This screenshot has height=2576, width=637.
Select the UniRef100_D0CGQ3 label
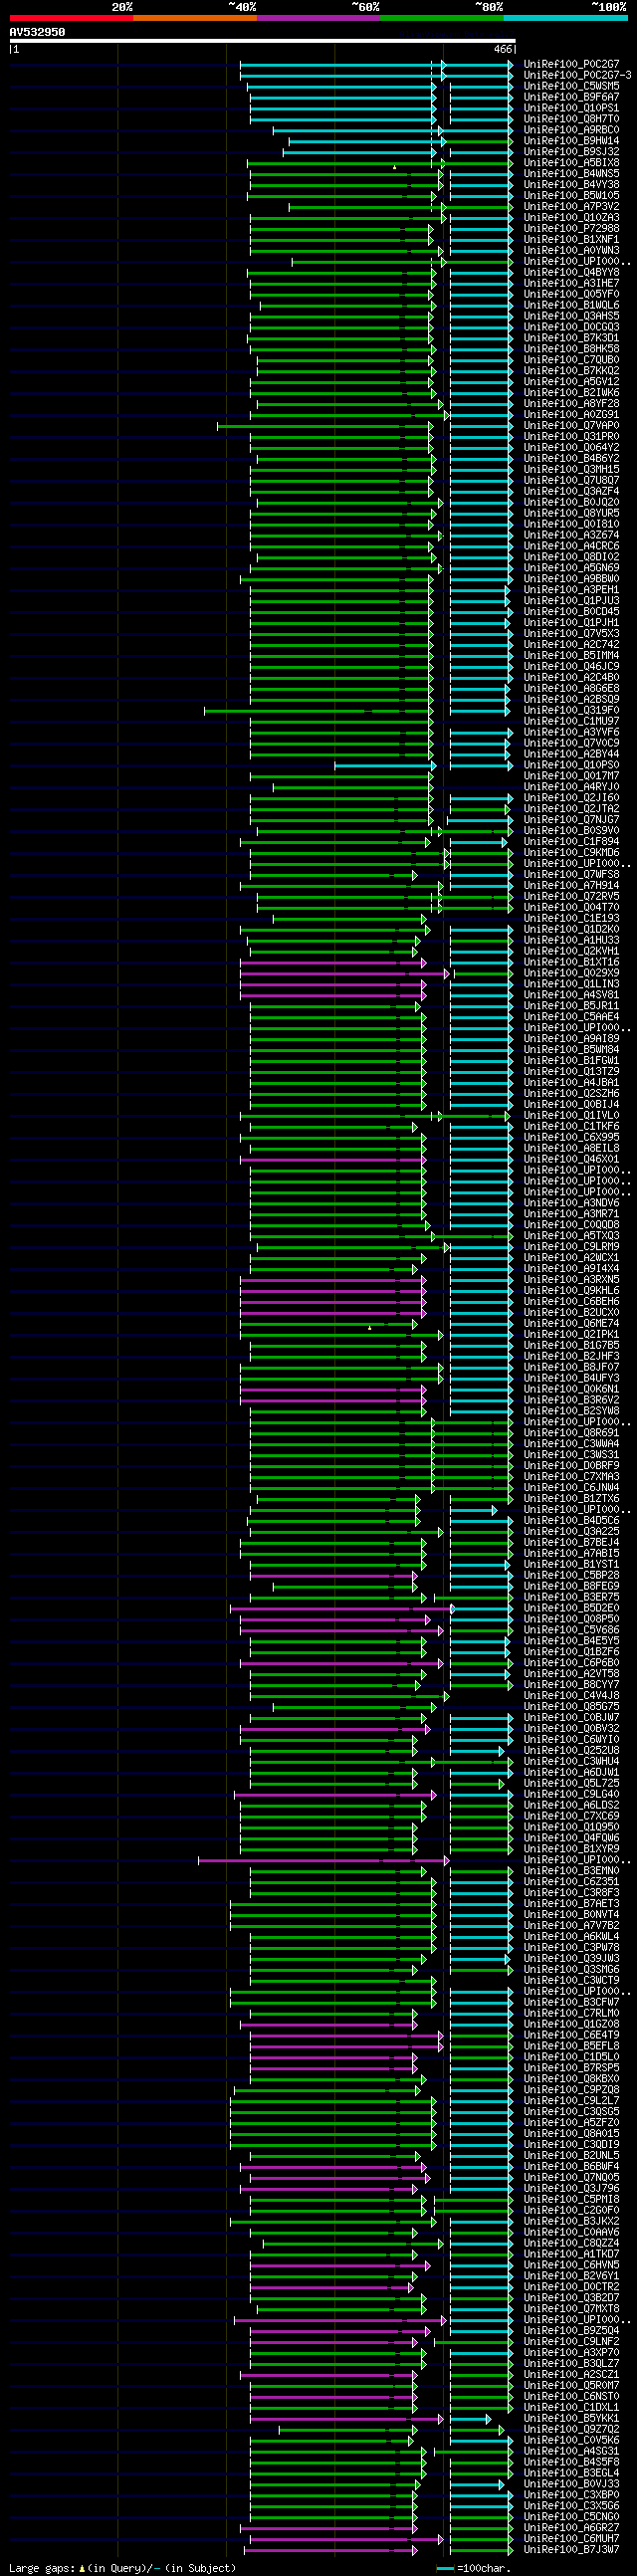pos(571,327)
